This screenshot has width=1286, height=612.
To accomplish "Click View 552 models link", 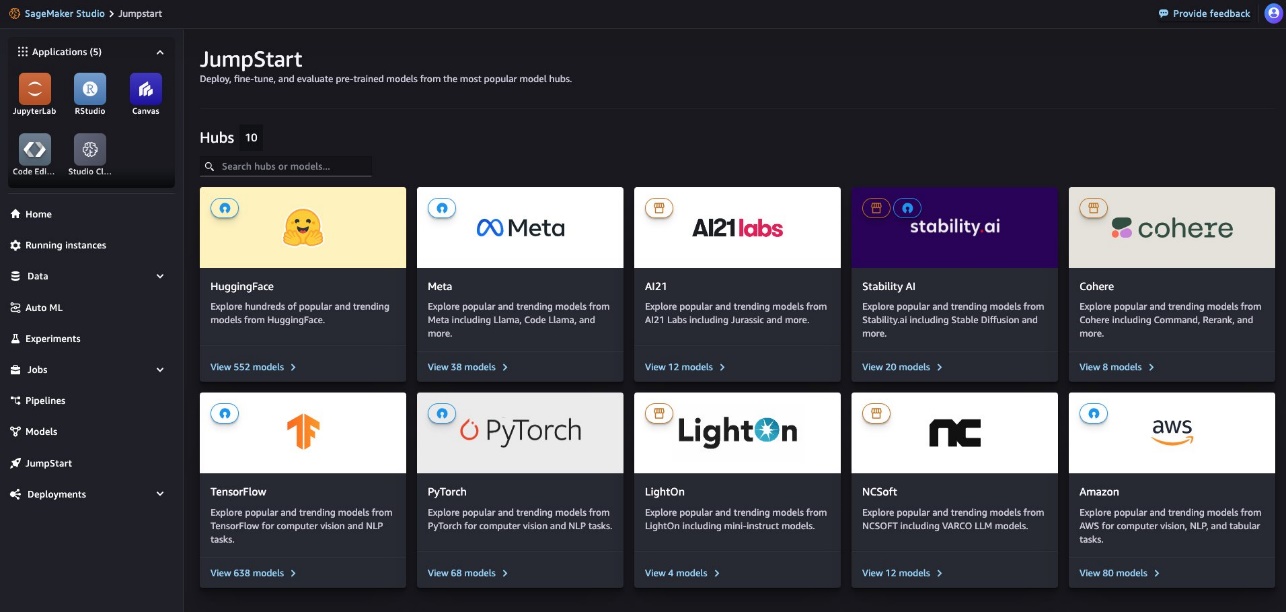I will [x=253, y=367].
